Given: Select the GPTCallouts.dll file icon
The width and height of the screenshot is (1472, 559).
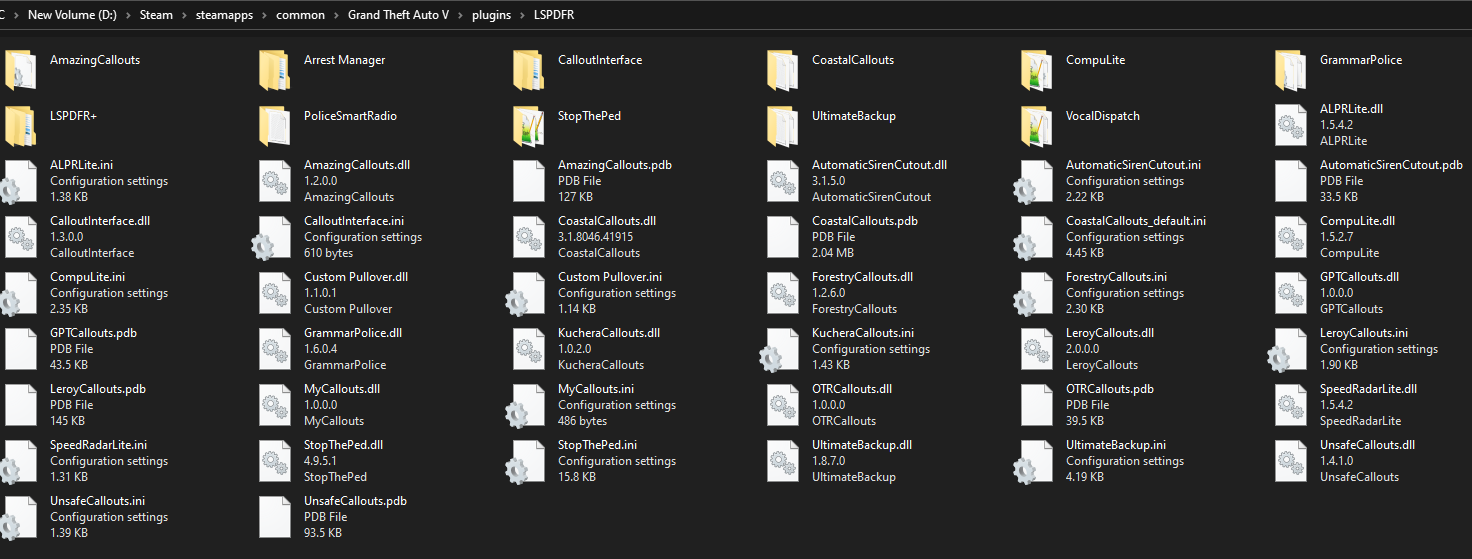Looking at the screenshot, I should (1290, 293).
